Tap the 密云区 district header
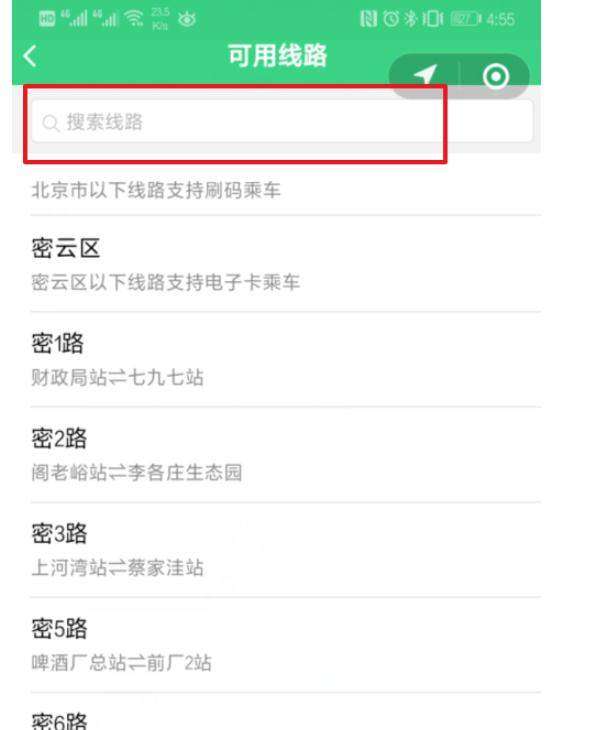This screenshot has height=730, width=597. 66,248
